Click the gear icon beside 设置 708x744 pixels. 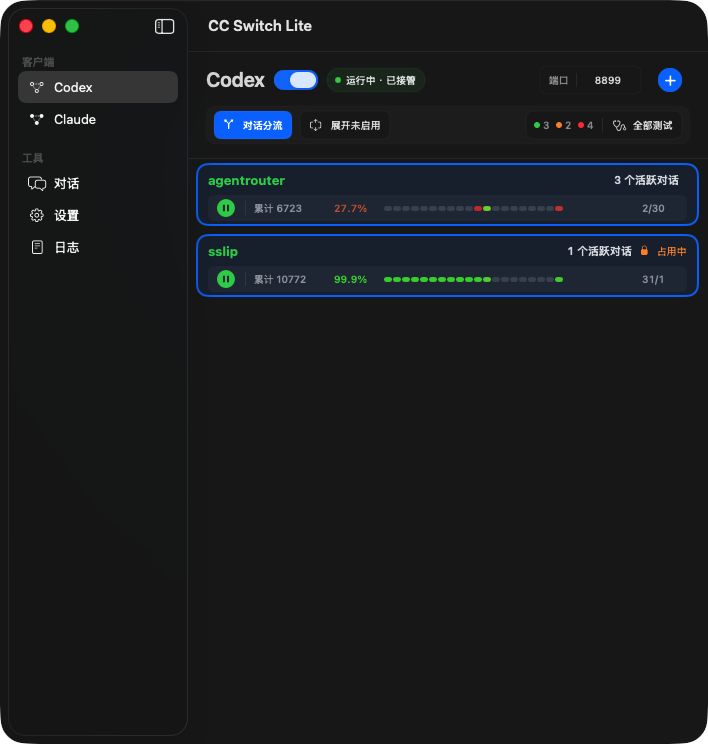click(x=37, y=215)
